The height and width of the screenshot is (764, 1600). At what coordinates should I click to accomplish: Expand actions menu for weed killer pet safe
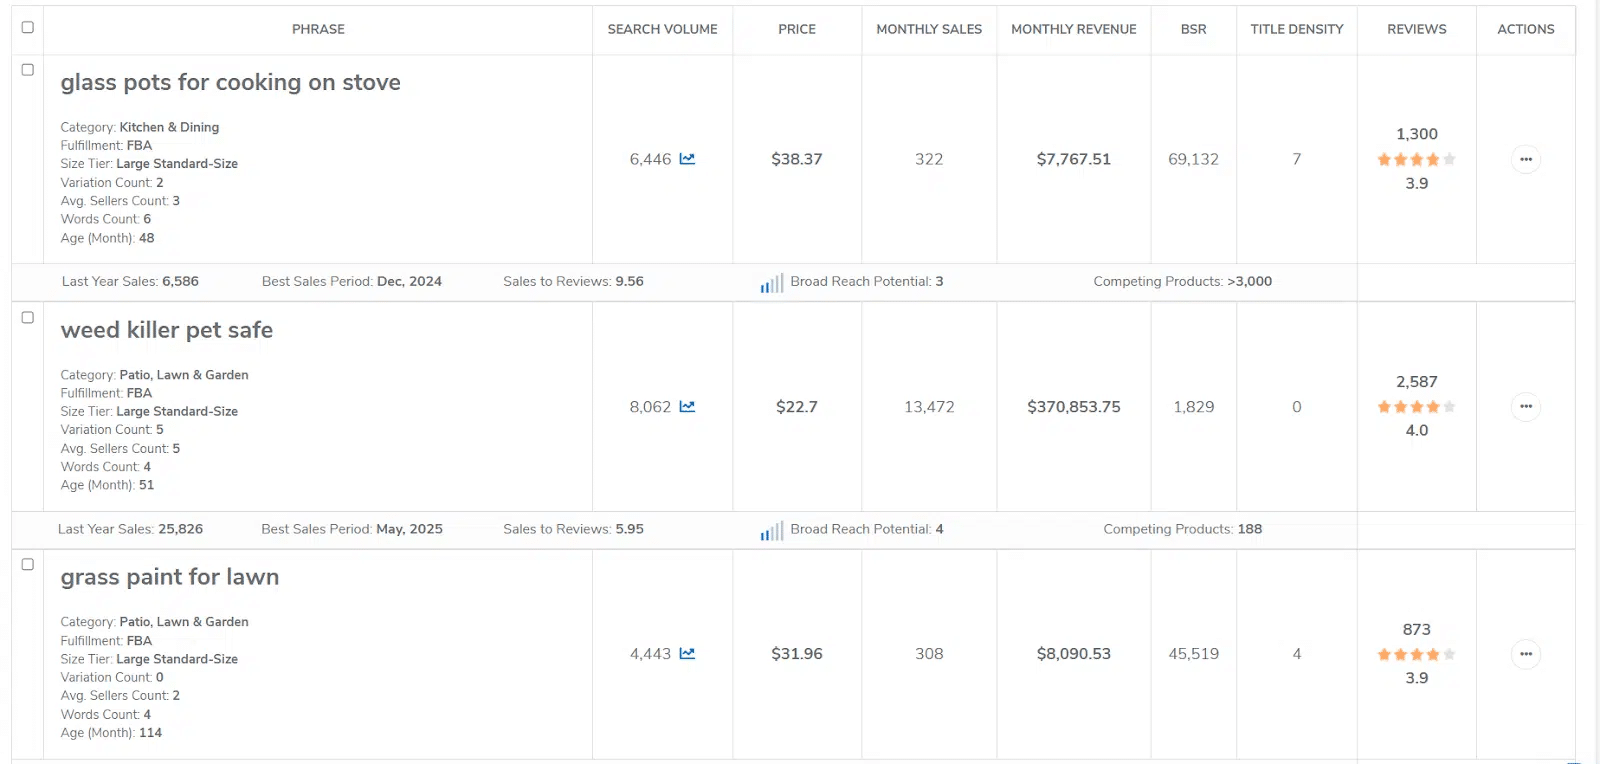point(1525,407)
